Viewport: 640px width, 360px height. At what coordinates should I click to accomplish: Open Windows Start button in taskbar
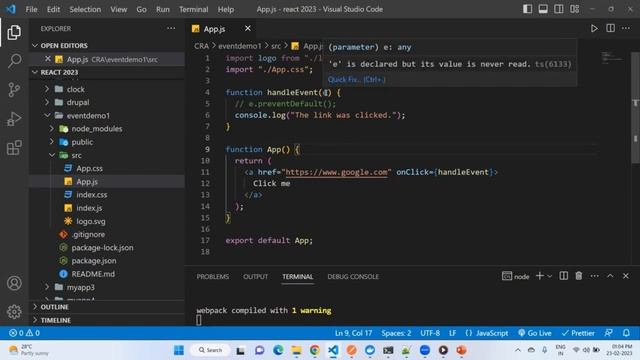point(179,350)
